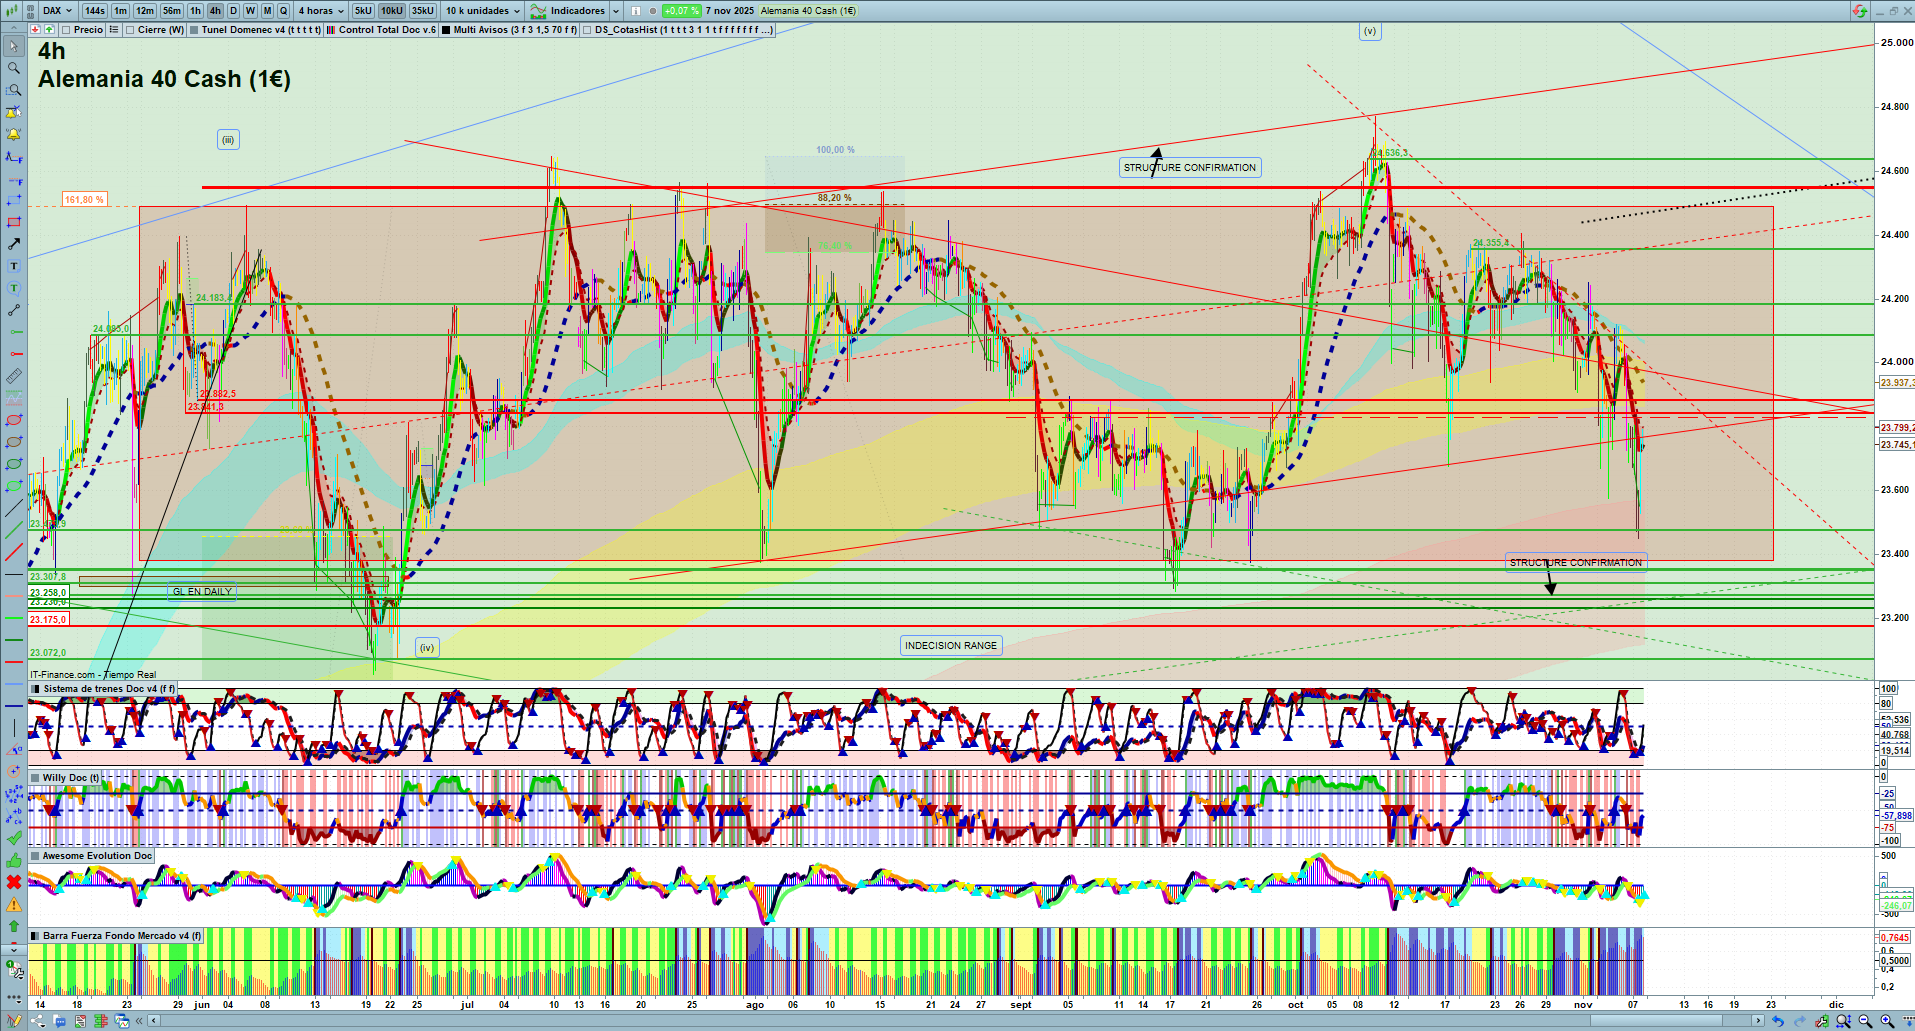Select the red rectangle drawing tool
The image size is (1915, 1031).
pos(14,222)
